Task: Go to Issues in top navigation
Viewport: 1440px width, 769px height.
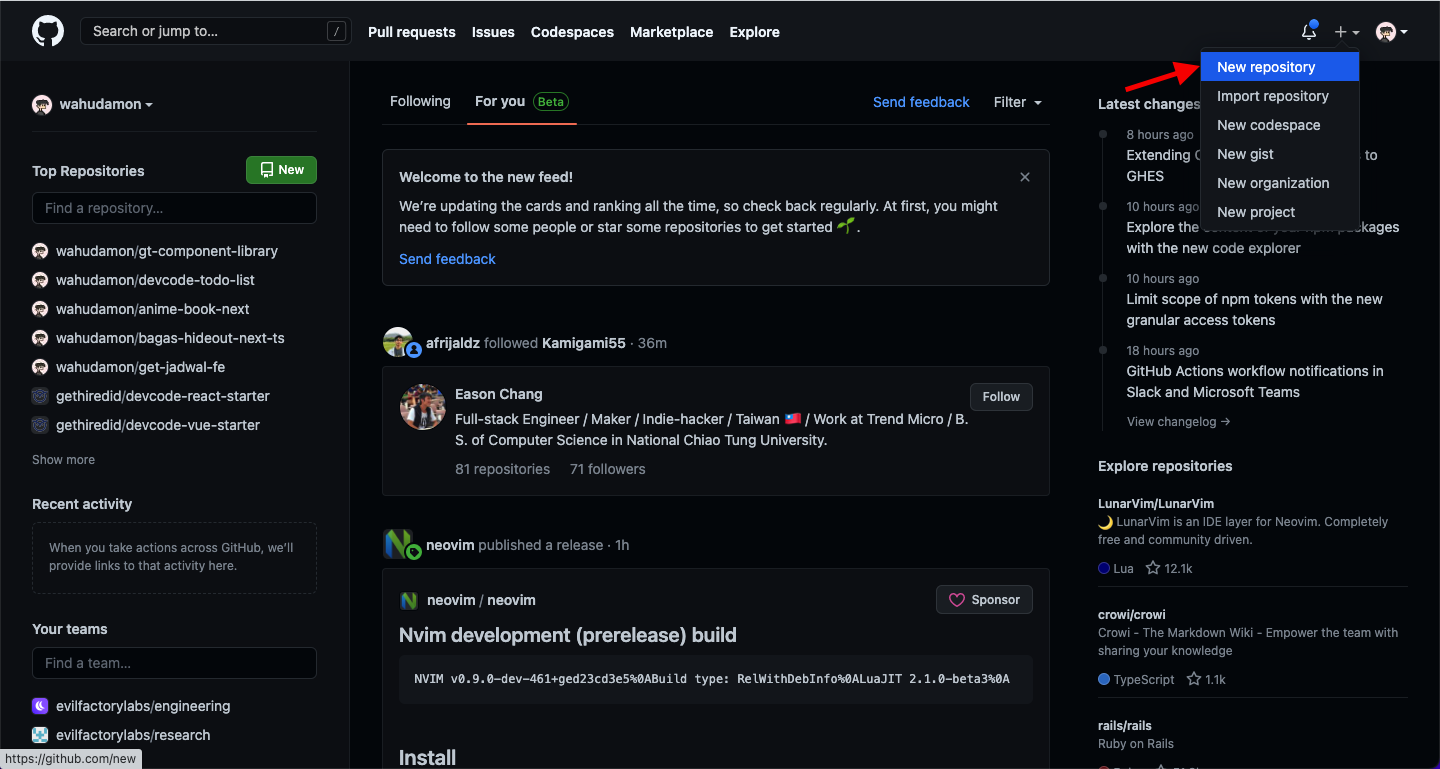Action: [493, 32]
